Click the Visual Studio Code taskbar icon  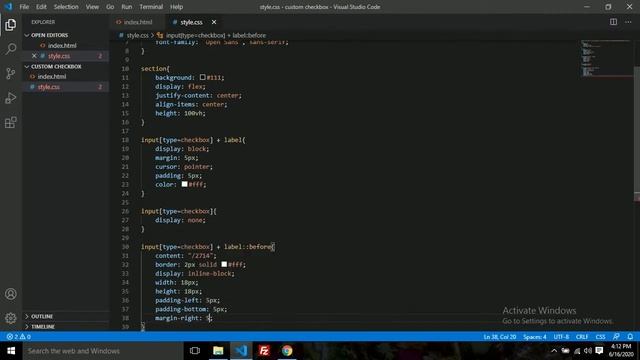241,351
